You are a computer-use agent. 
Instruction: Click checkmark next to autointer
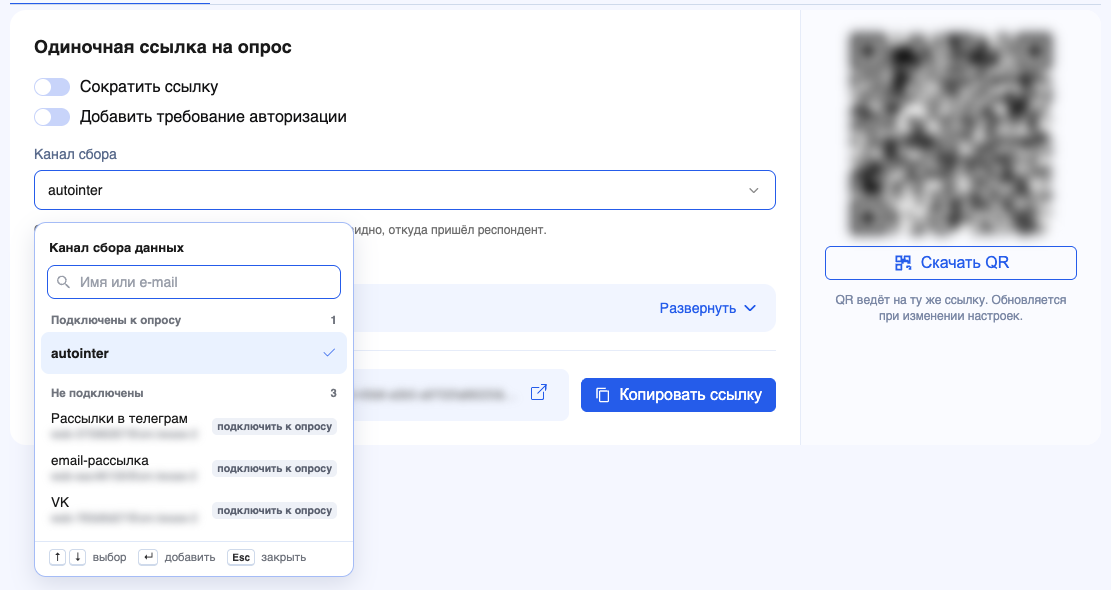point(329,353)
